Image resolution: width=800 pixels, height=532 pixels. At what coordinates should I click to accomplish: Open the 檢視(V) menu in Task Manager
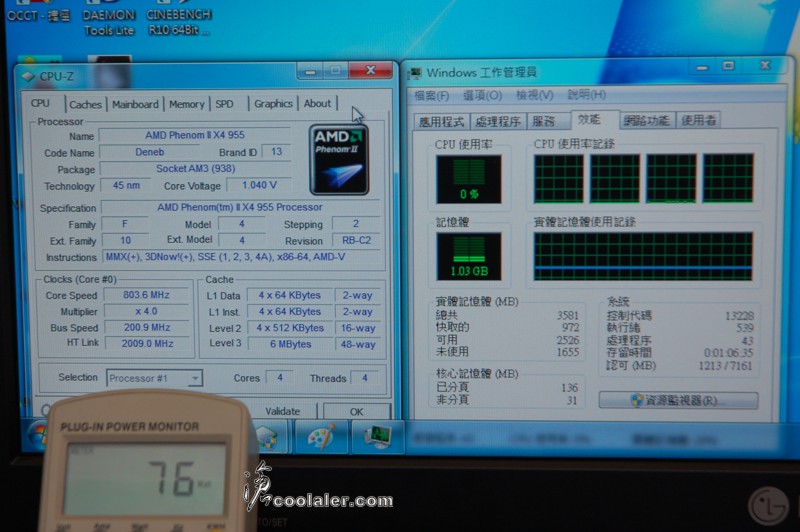click(534, 94)
